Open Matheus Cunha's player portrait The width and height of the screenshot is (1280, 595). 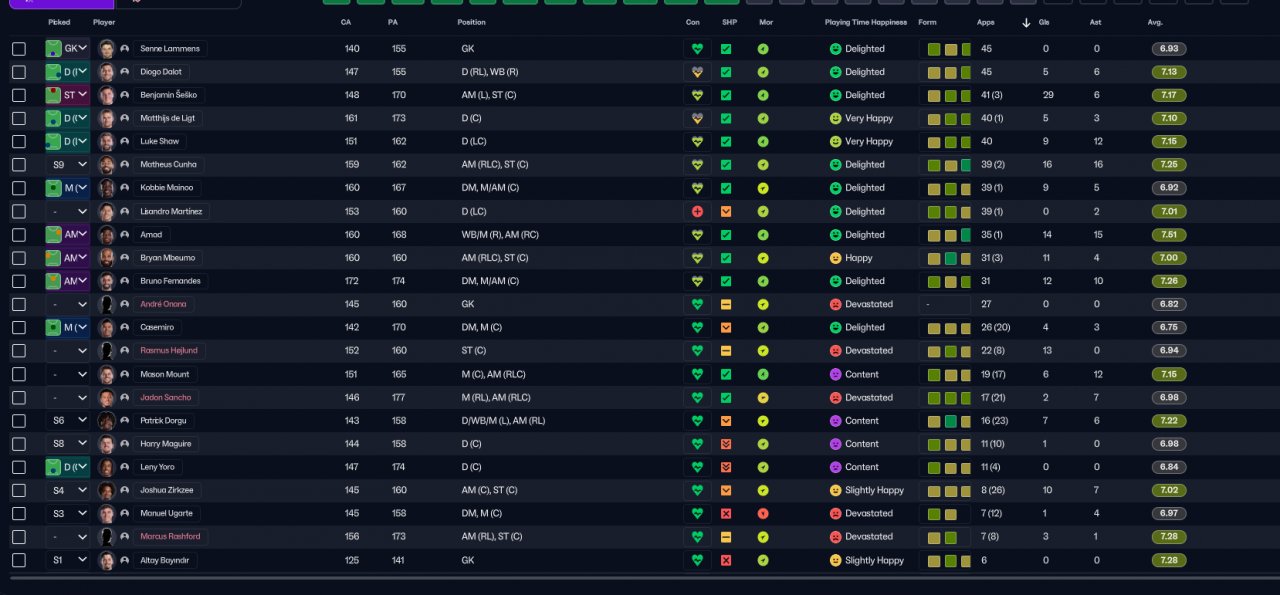coord(107,165)
